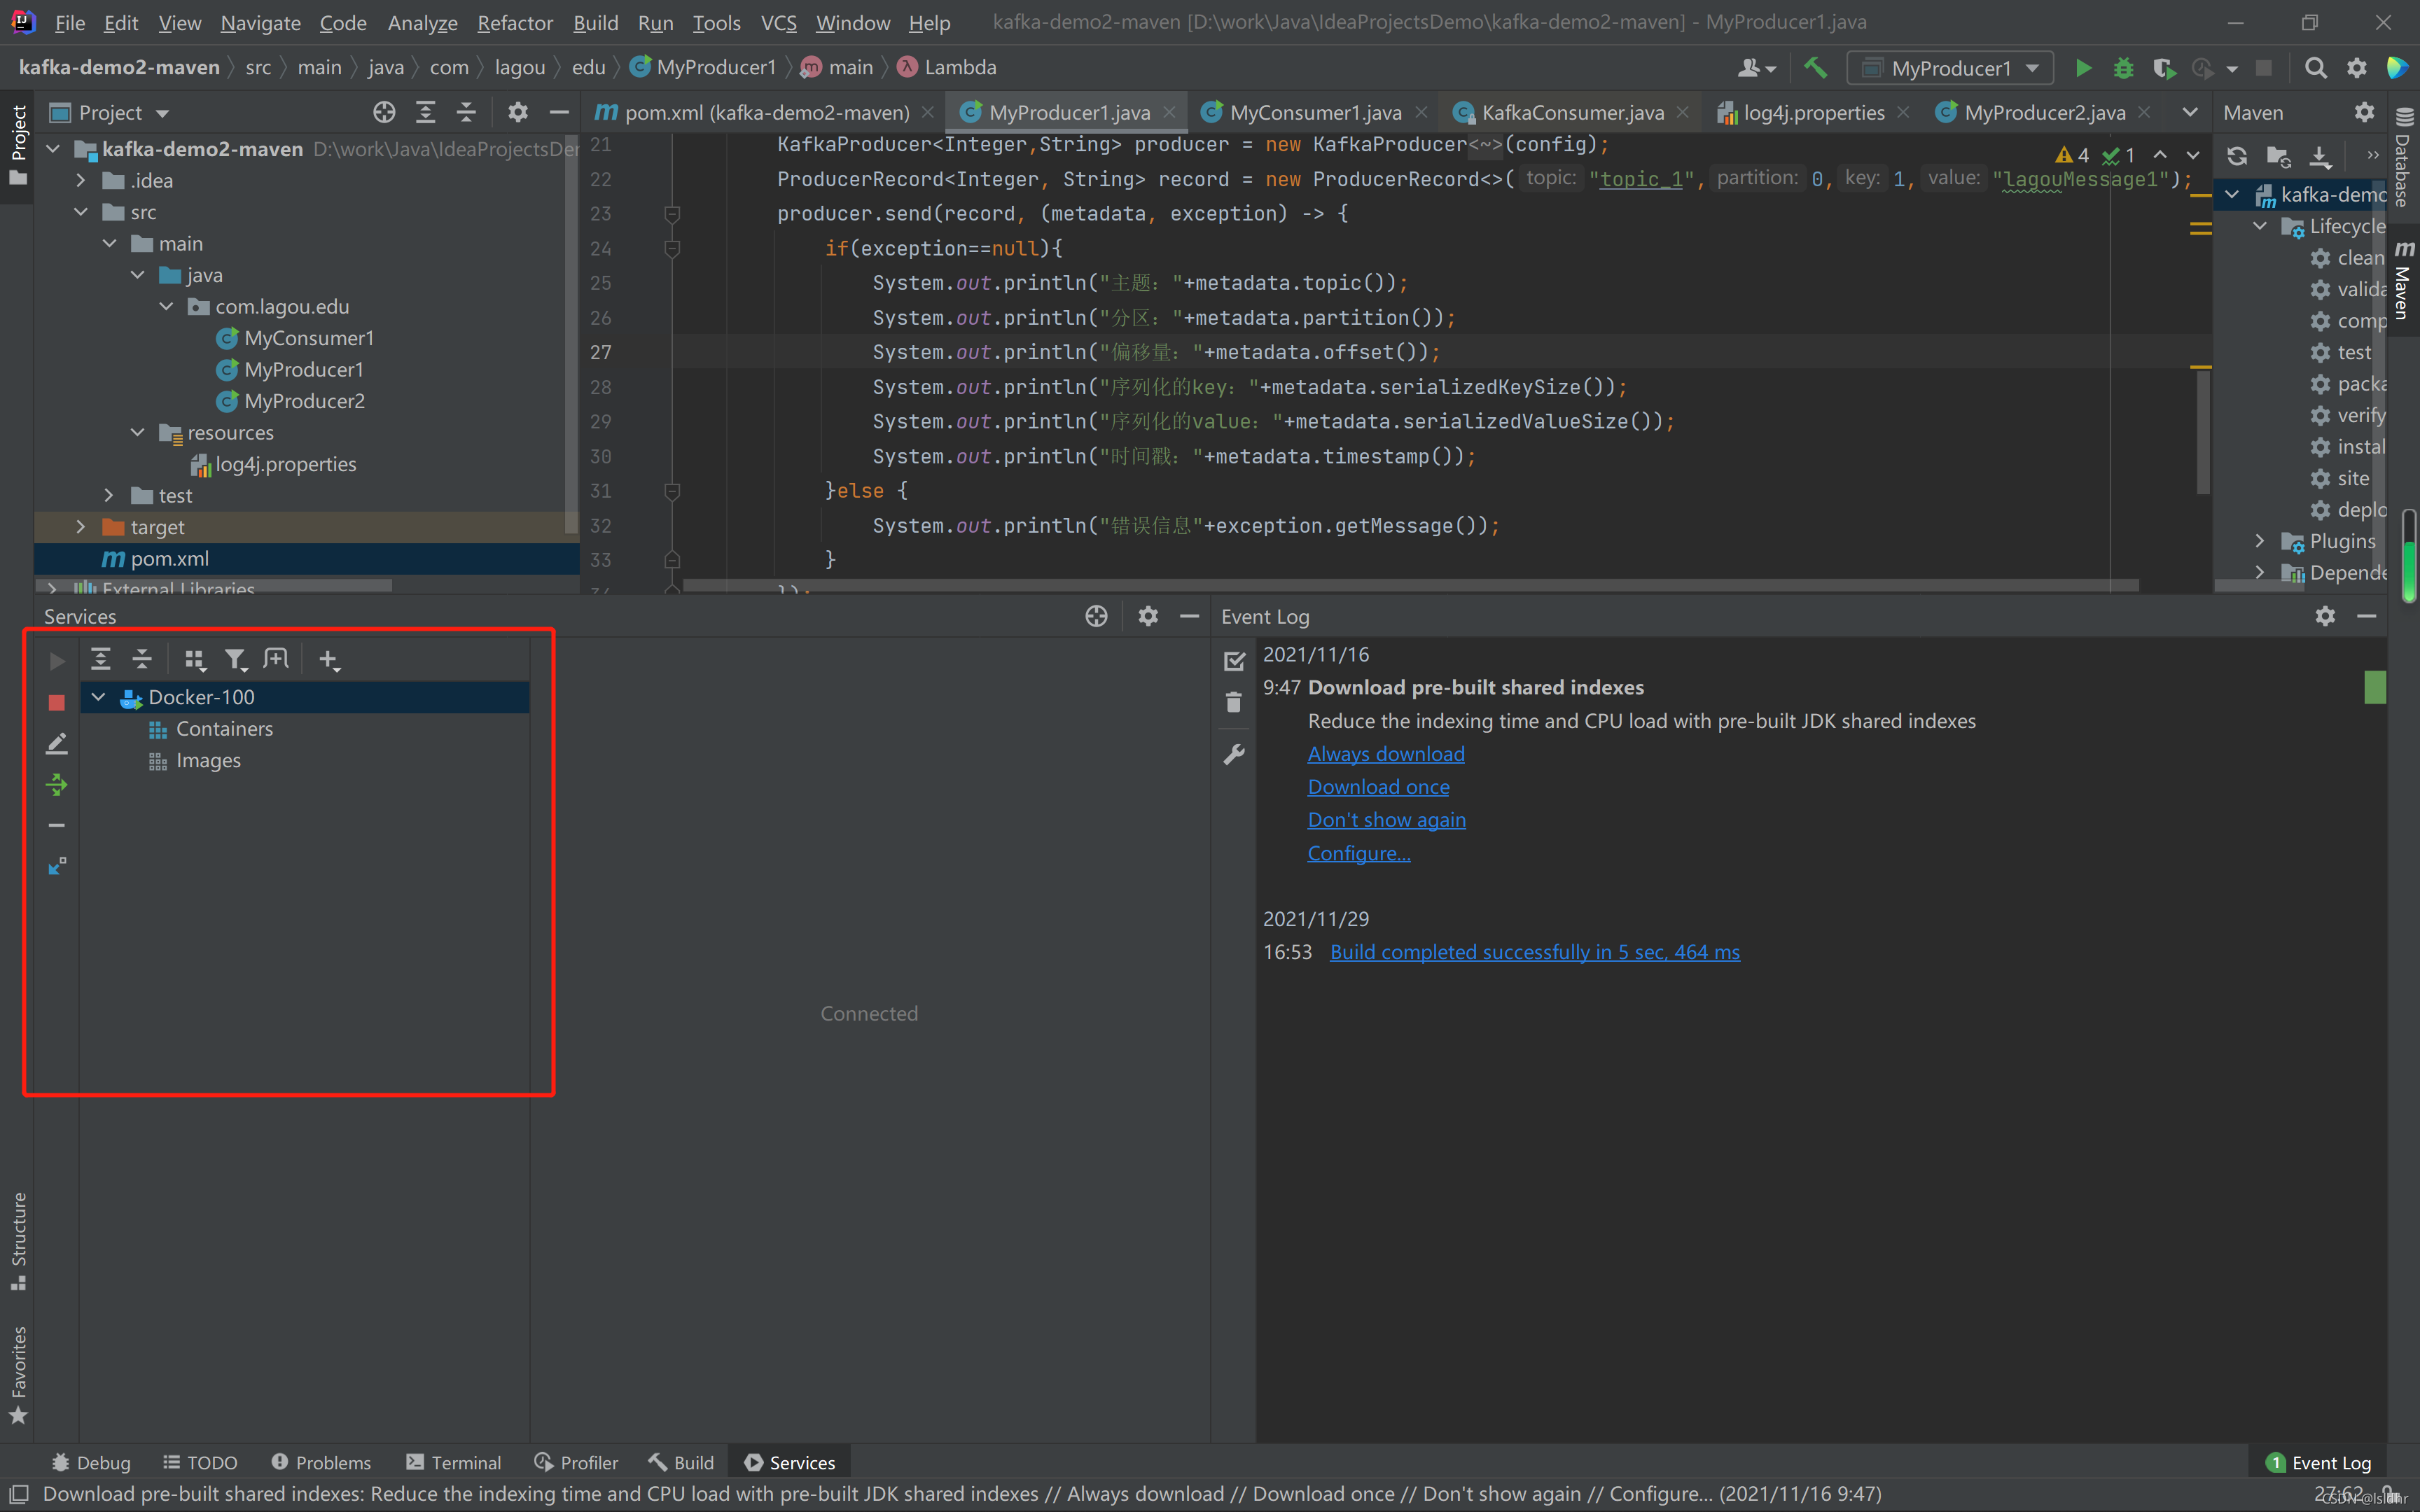Screen dimensions: 2420x1512
Task: Toggle the Event Log panel visibility
Action: 2326,1462
